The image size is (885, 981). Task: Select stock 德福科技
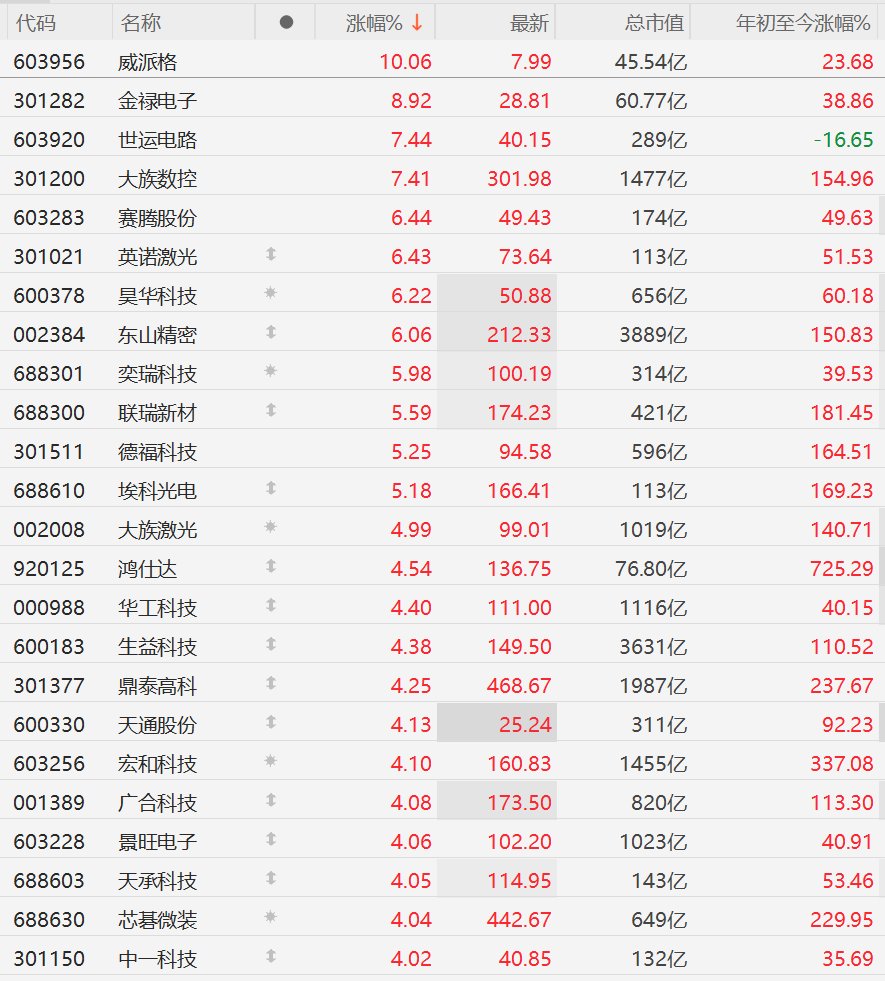click(158, 452)
